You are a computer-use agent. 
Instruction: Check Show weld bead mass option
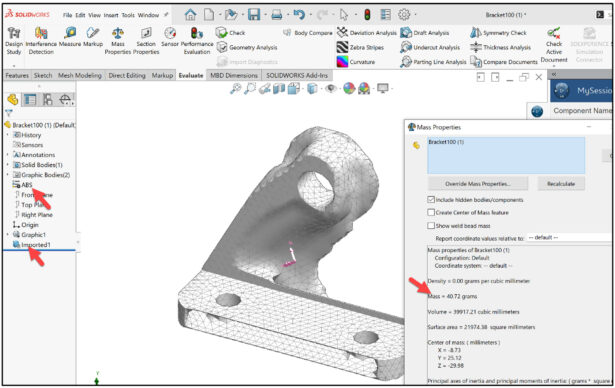431,226
